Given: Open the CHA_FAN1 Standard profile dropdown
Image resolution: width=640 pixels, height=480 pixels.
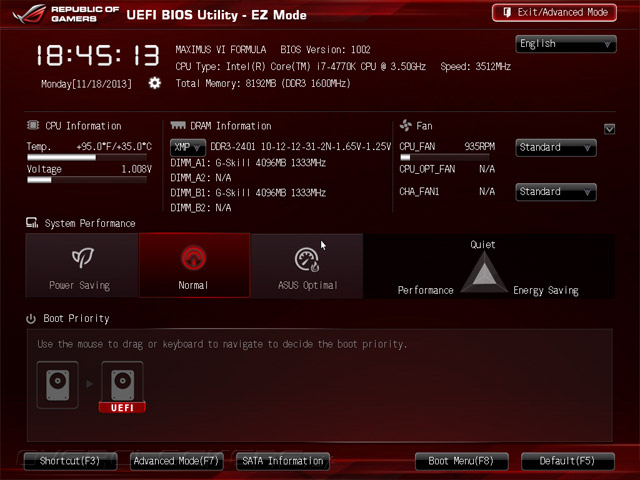Looking at the screenshot, I should 556,192.
